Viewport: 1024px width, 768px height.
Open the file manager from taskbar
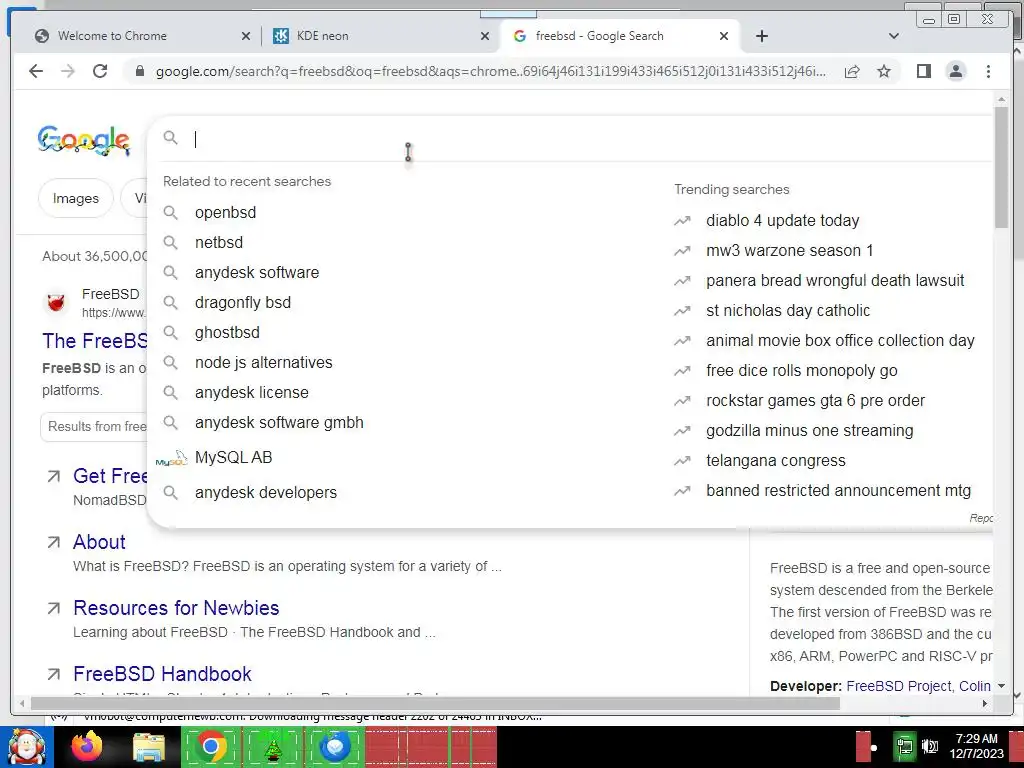[149, 747]
